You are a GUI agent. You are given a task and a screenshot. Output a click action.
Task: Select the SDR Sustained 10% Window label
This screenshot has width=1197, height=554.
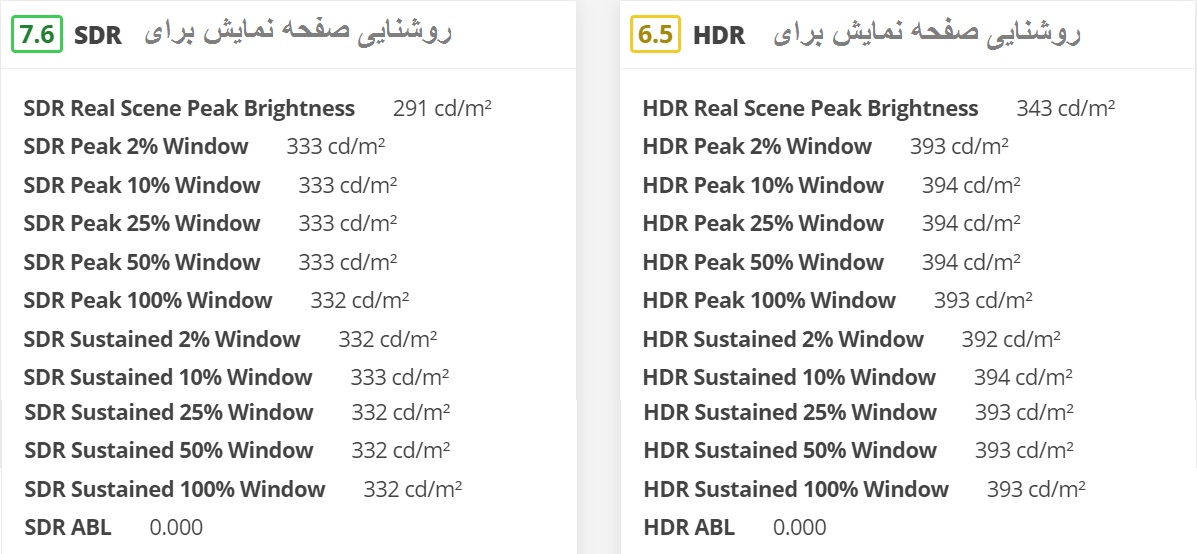(x=167, y=377)
